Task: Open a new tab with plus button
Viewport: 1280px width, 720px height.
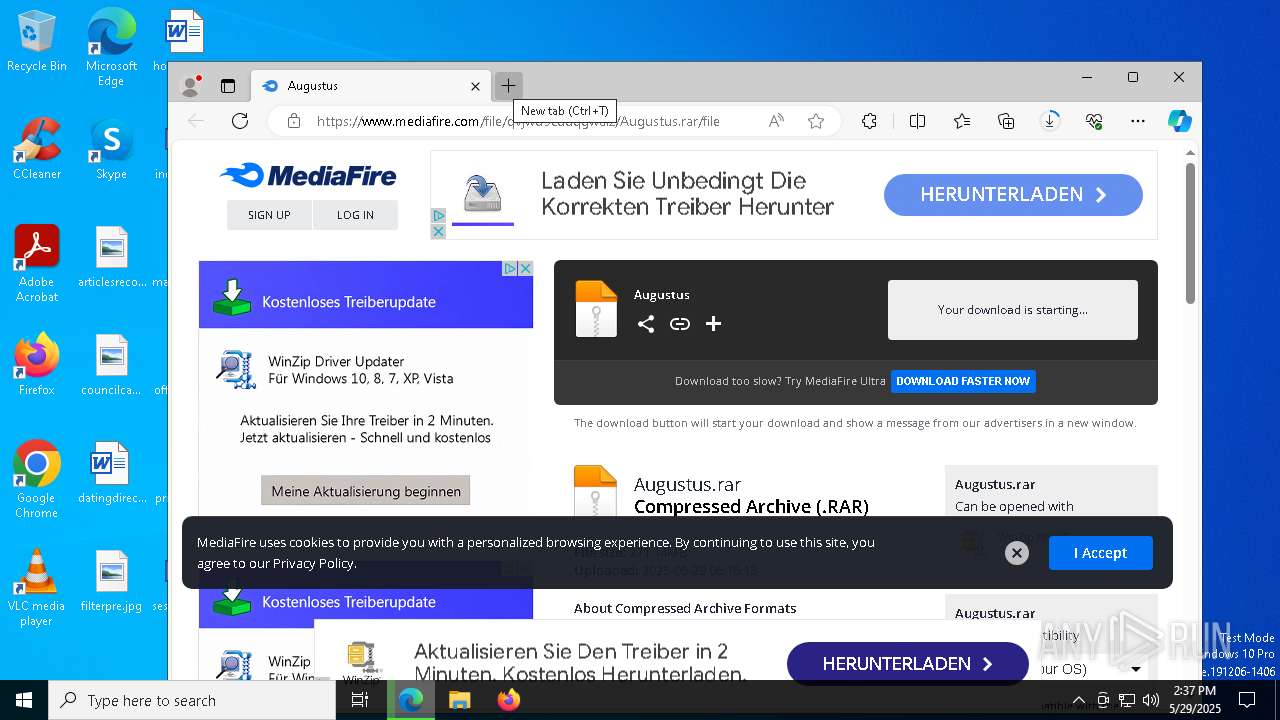Action: [508, 86]
